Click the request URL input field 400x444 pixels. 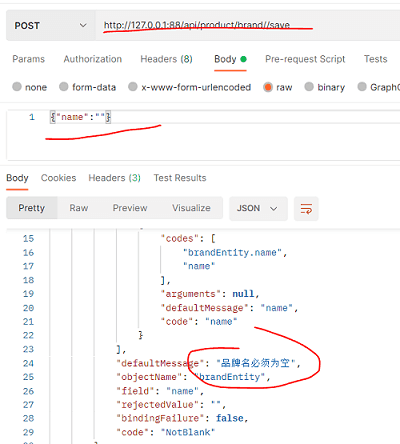pos(247,26)
